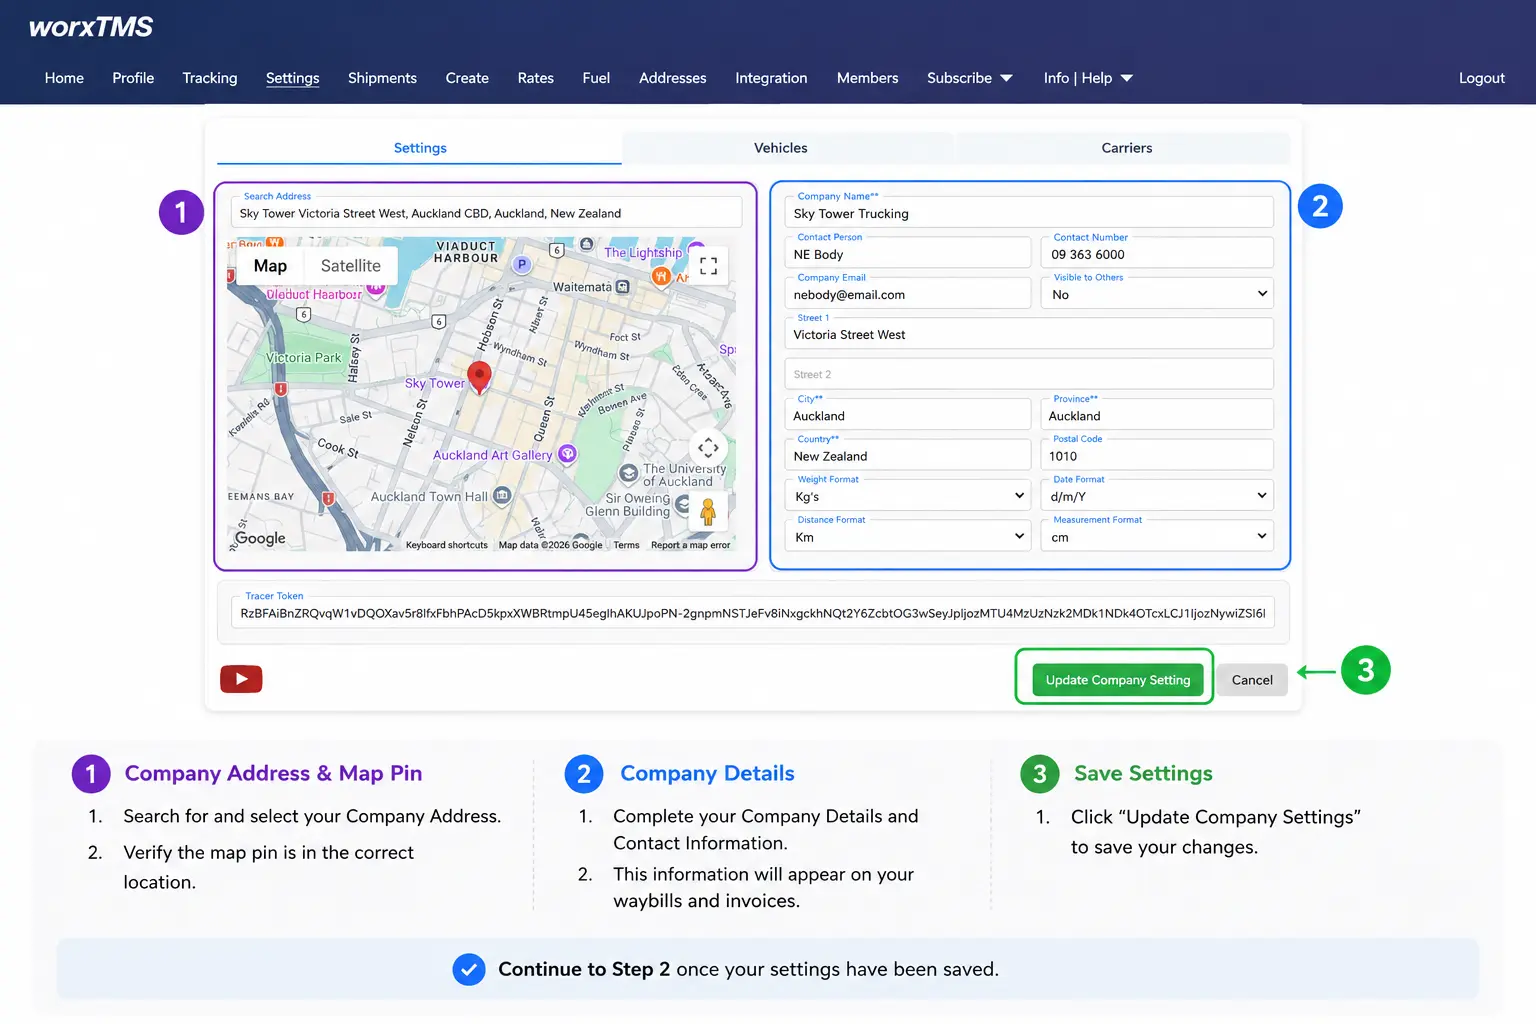Open the map Terms link
The image size is (1536, 1024).
click(x=626, y=545)
